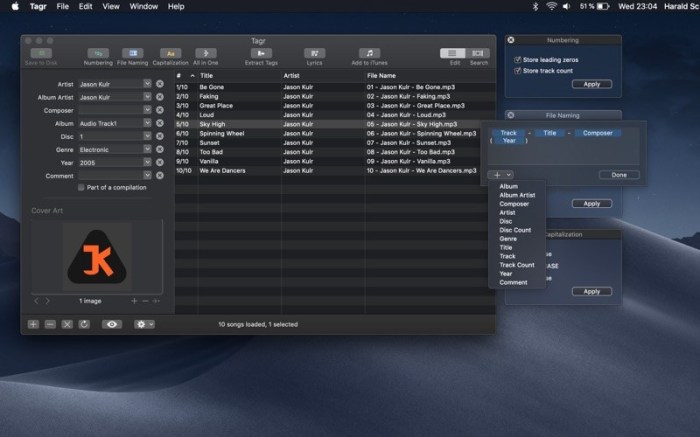The height and width of the screenshot is (437, 700).
Task: Open the Album field dropdown arrow
Action: pyautogui.click(x=147, y=123)
